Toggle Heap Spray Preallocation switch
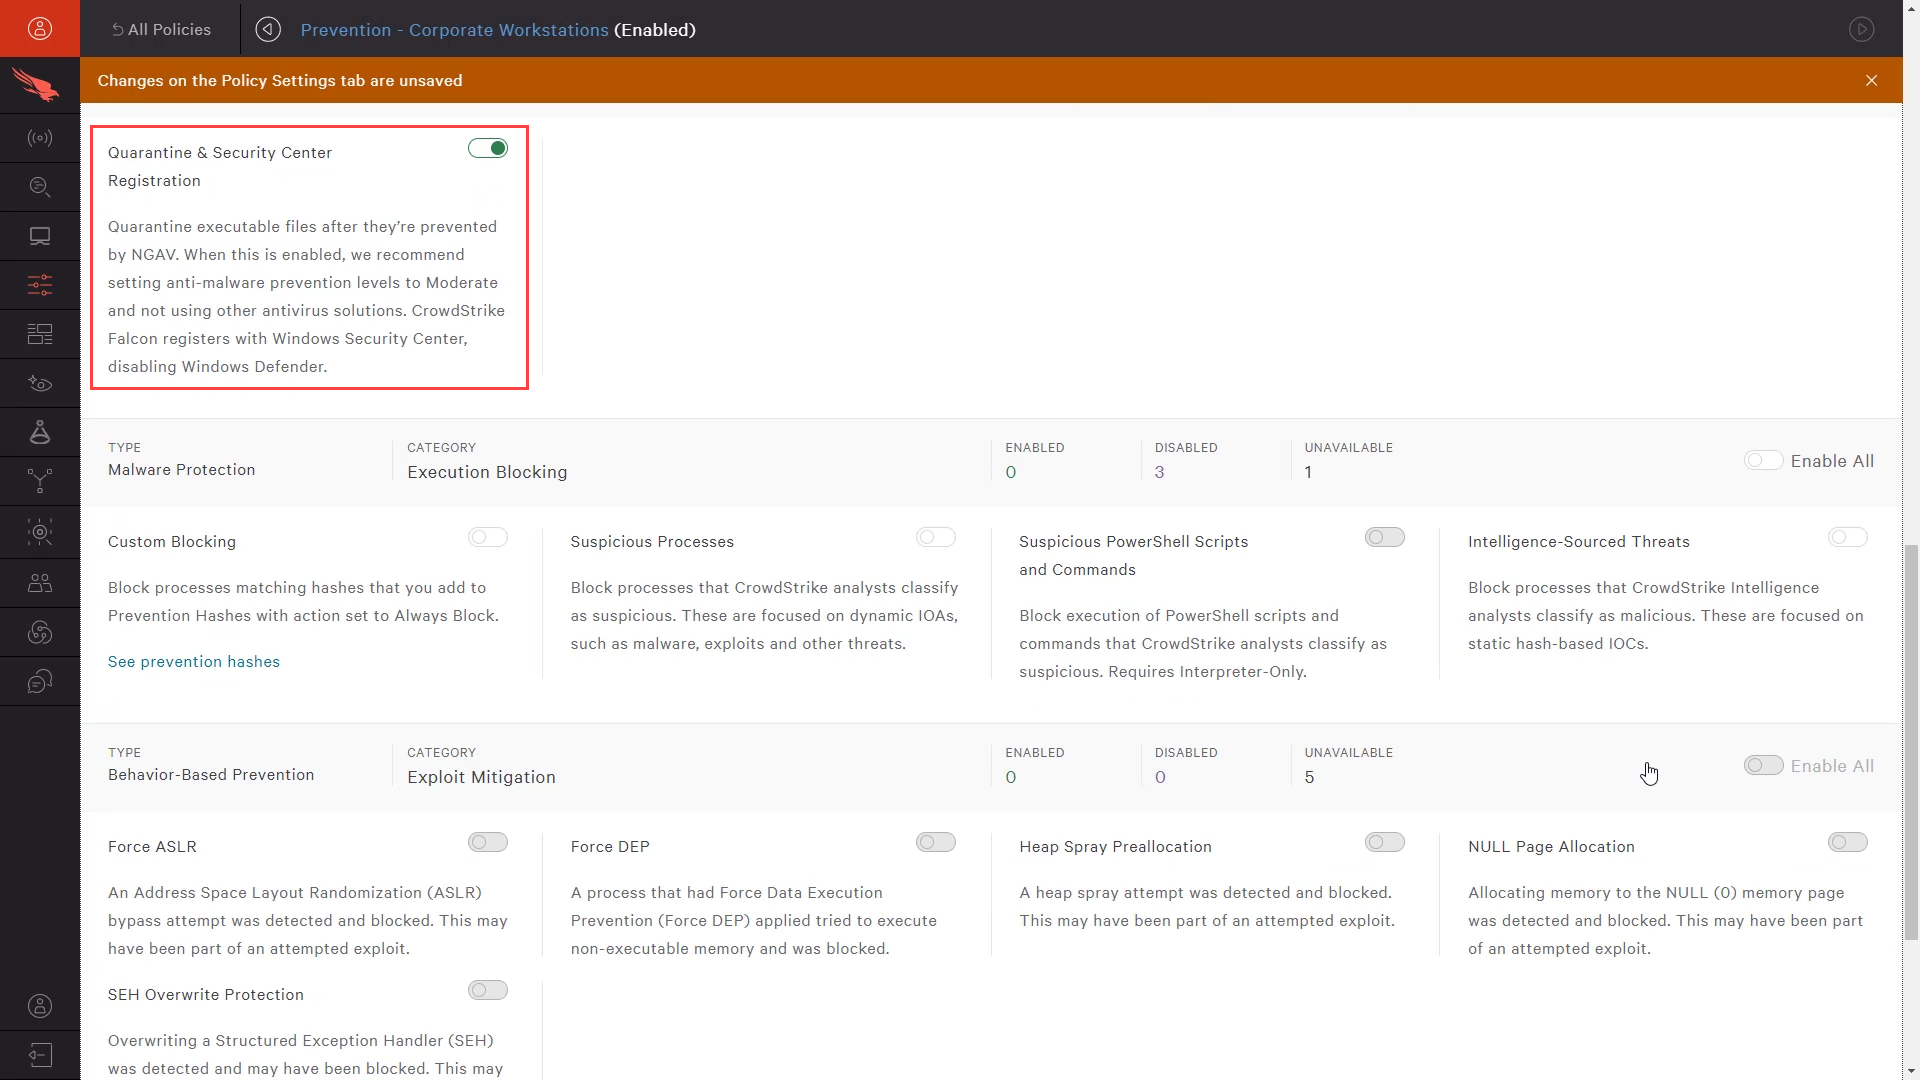This screenshot has width=1920, height=1080. click(x=1385, y=842)
